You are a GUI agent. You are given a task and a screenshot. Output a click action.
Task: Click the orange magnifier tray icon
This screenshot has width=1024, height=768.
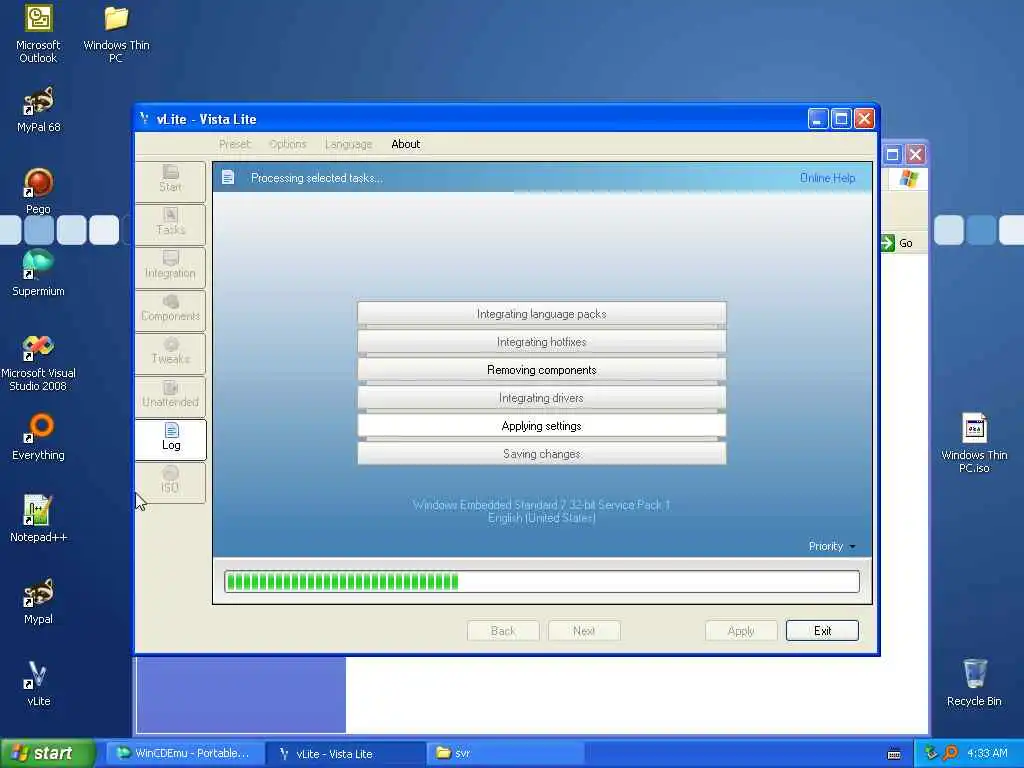click(x=950, y=754)
